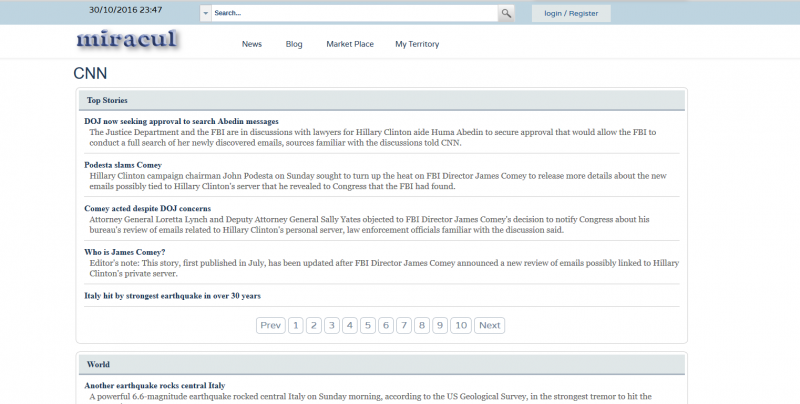Open Comey acted despite DOJ concerns

click(x=147, y=208)
